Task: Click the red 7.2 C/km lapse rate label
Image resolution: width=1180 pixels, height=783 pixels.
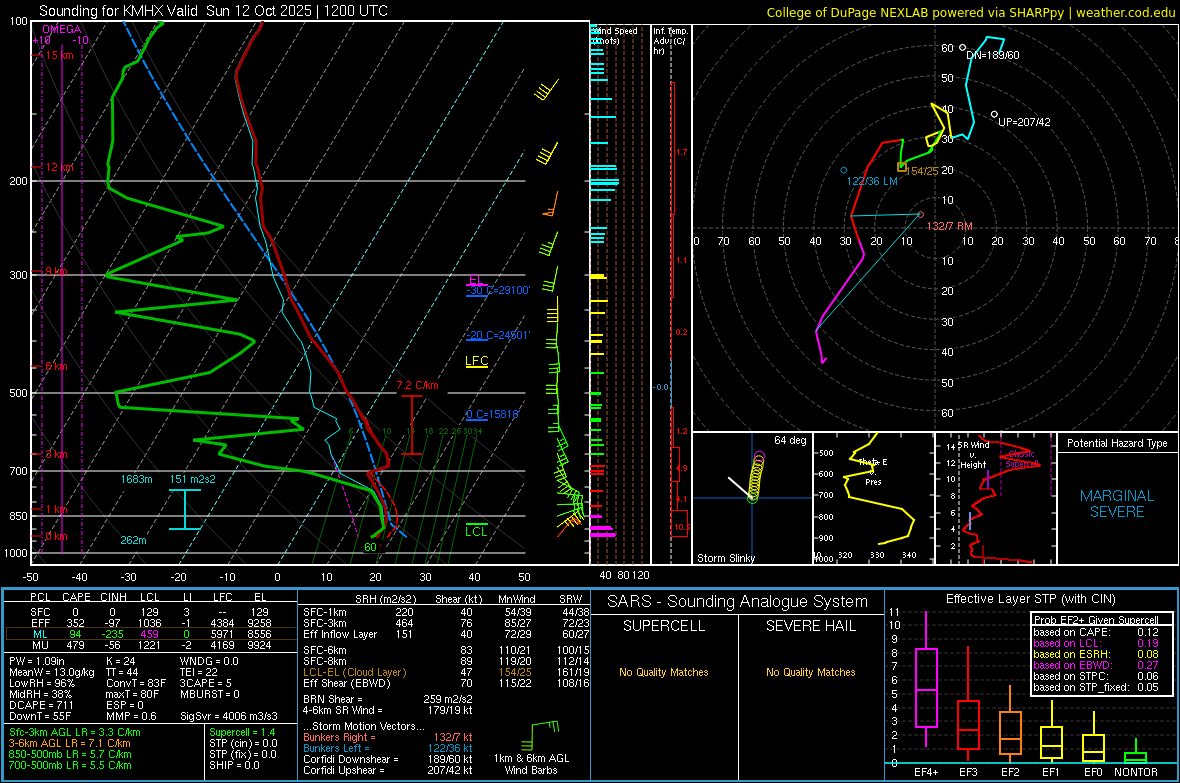Action: point(417,385)
